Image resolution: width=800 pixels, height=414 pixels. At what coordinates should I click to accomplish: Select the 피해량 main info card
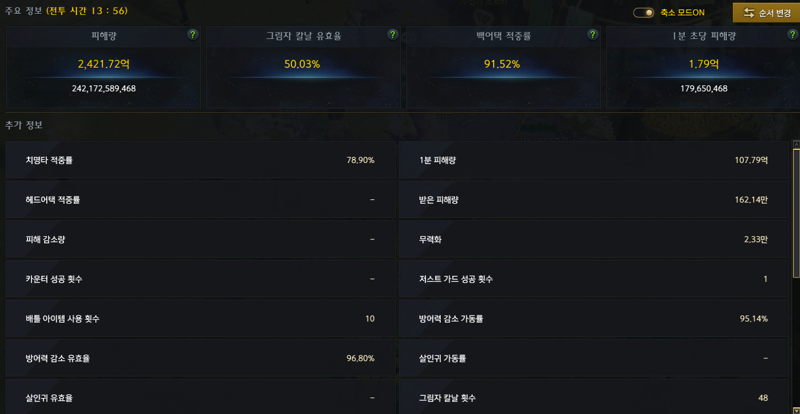point(103,67)
